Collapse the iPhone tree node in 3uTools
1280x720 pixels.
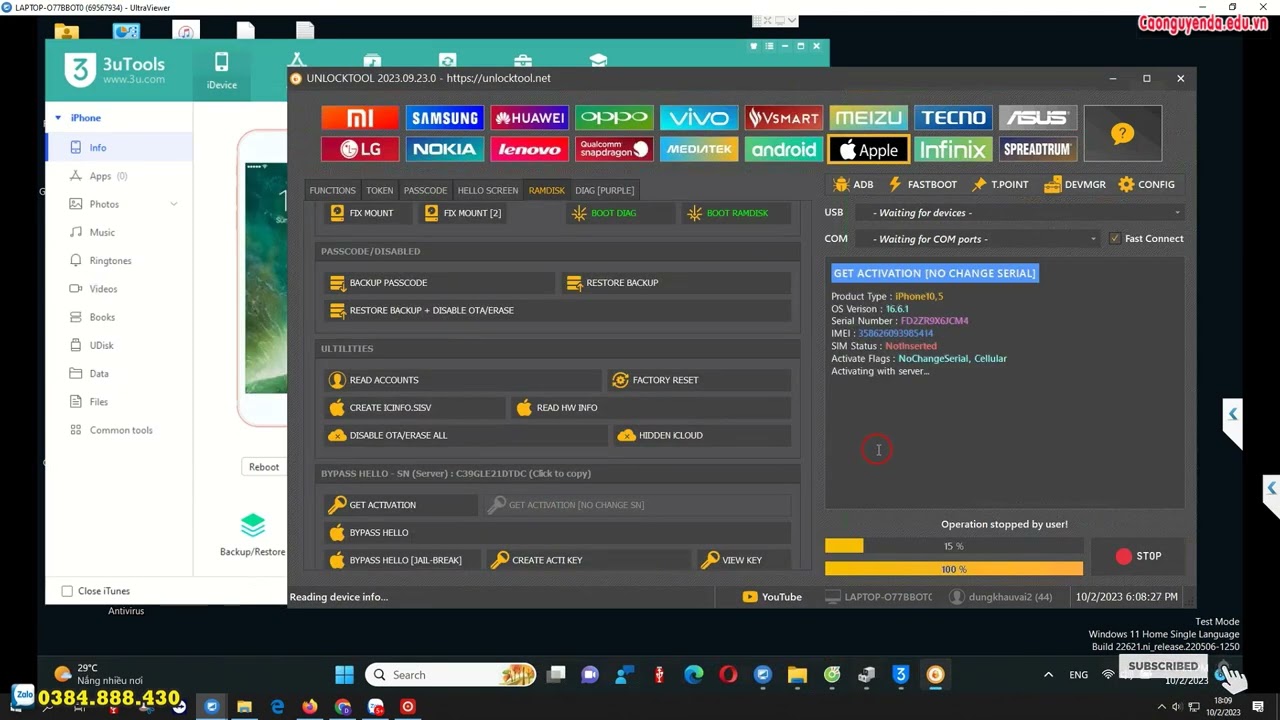(58, 118)
